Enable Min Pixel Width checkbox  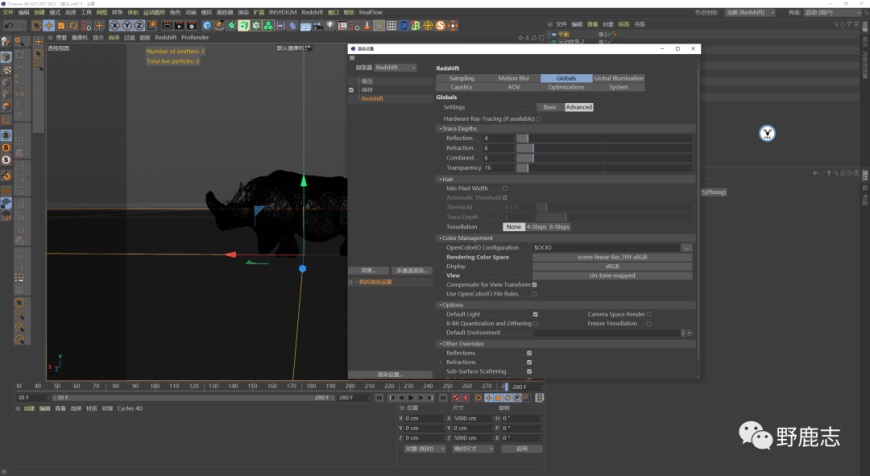tap(505, 189)
